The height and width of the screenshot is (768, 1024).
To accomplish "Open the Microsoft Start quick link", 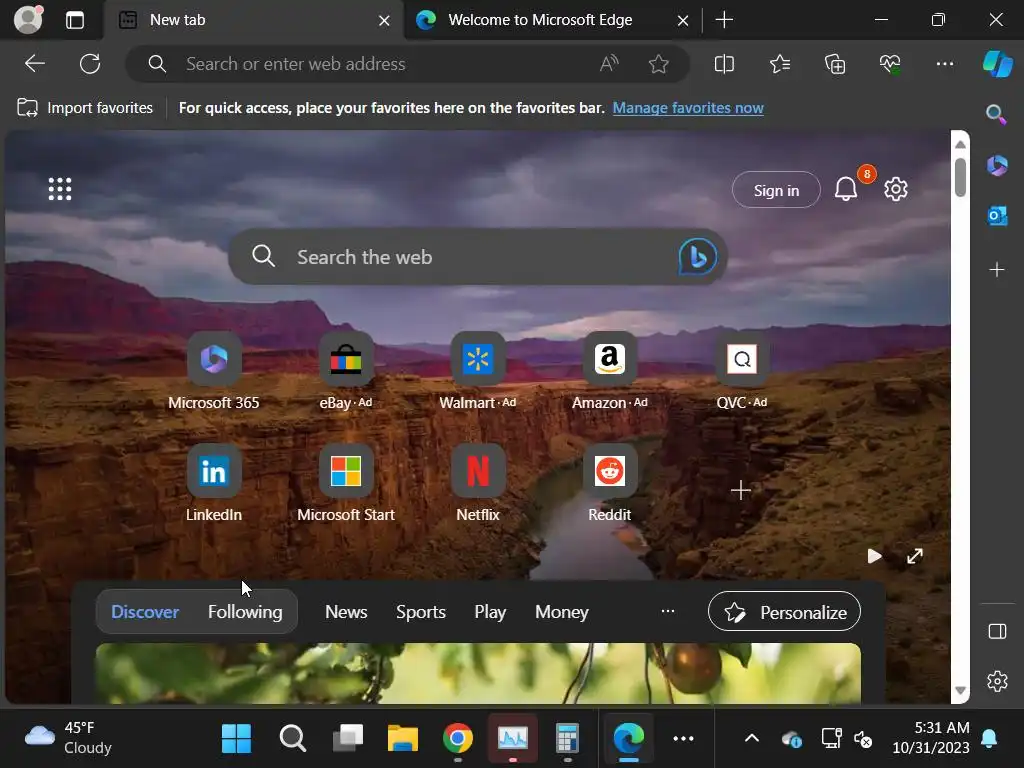I will pos(345,483).
